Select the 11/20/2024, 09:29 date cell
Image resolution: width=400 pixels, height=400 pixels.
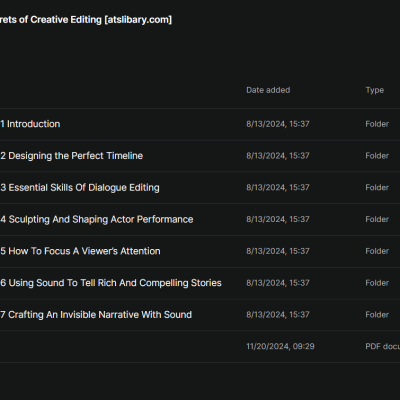tap(280, 346)
